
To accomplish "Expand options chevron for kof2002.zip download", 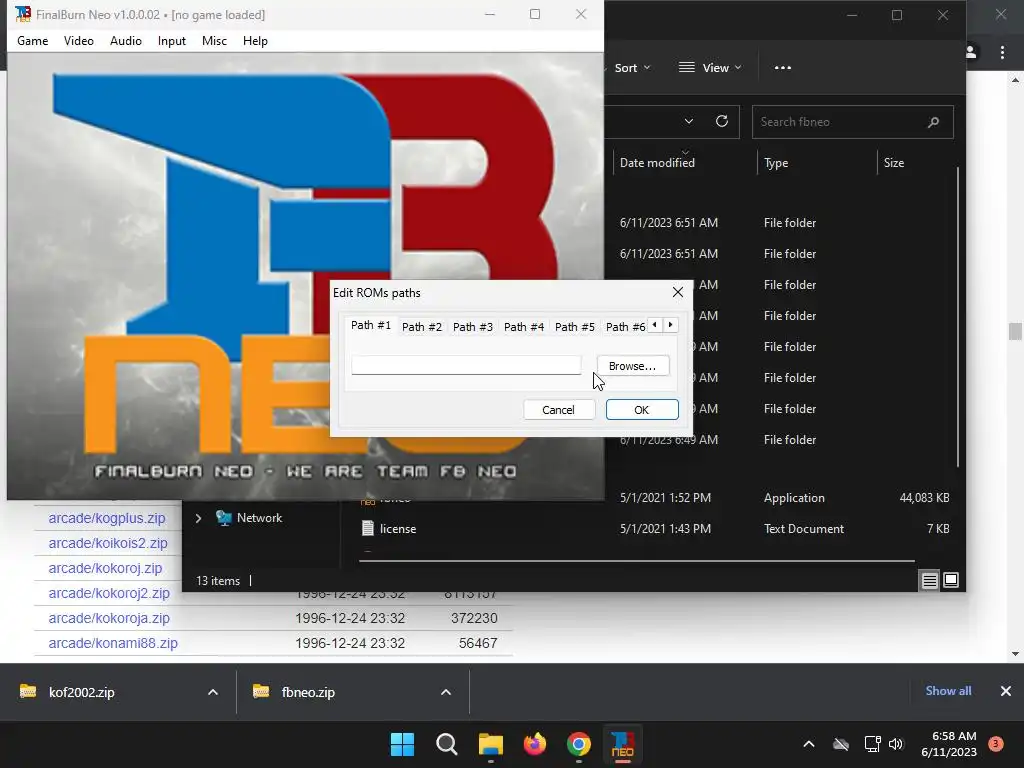I will (x=213, y=692).
